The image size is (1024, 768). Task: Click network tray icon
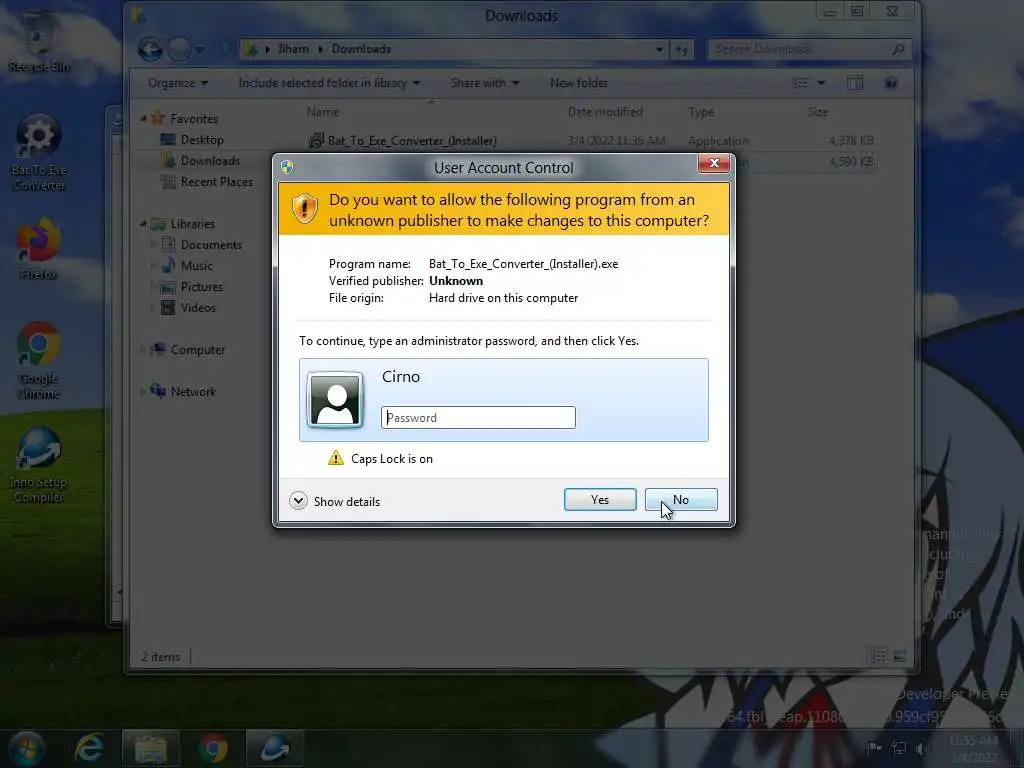click(899, 748)
